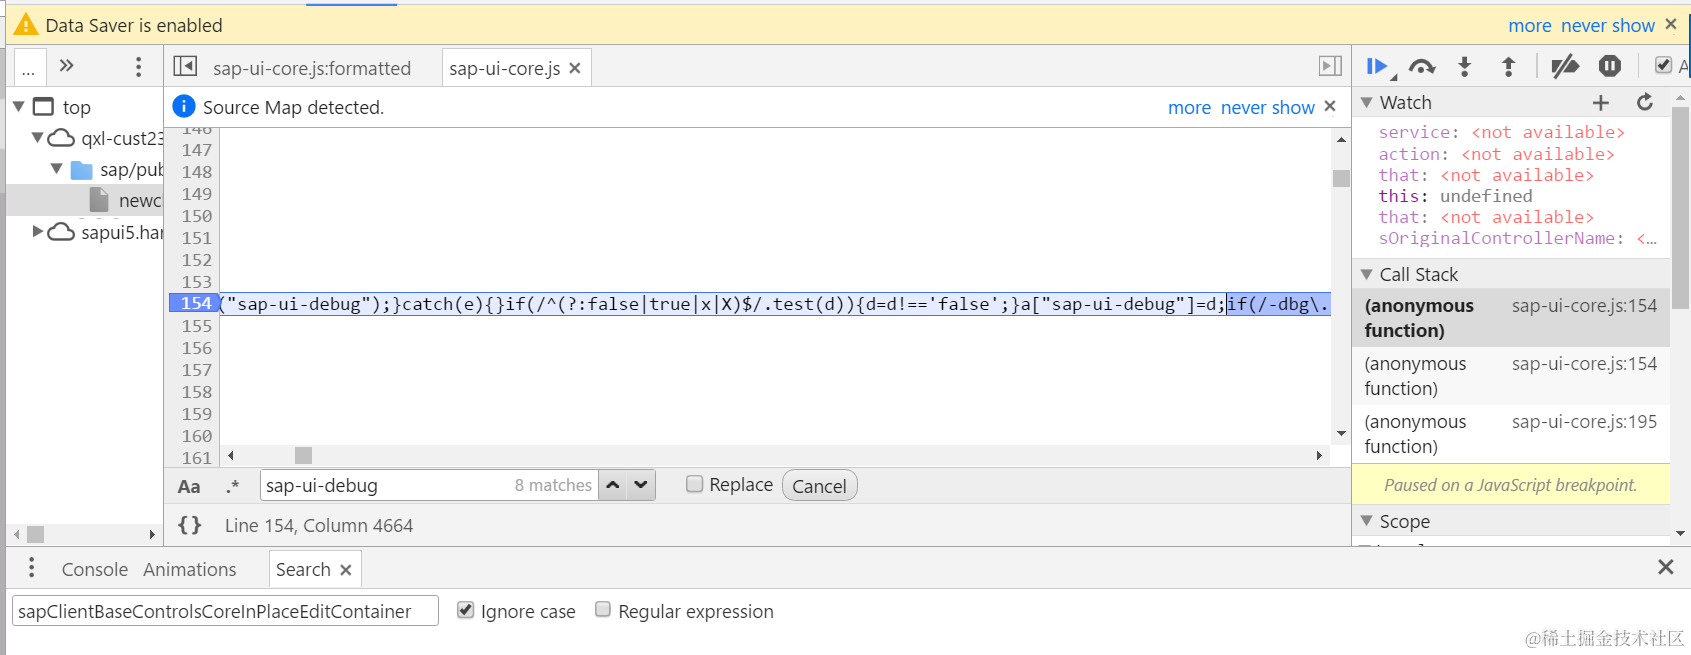The width and height of the screenshot is (1691, 655).
Task: Click never show in Data Saver bar
Action: click(x=1608, y=25)
